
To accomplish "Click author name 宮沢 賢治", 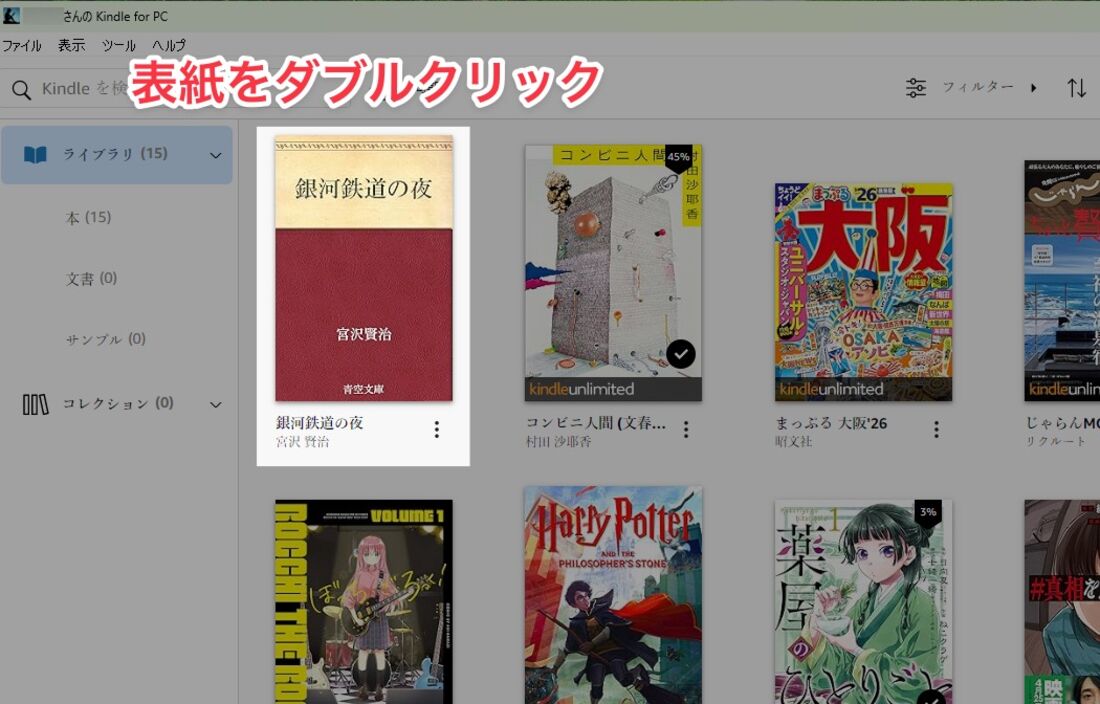I will tap(302, 442).
